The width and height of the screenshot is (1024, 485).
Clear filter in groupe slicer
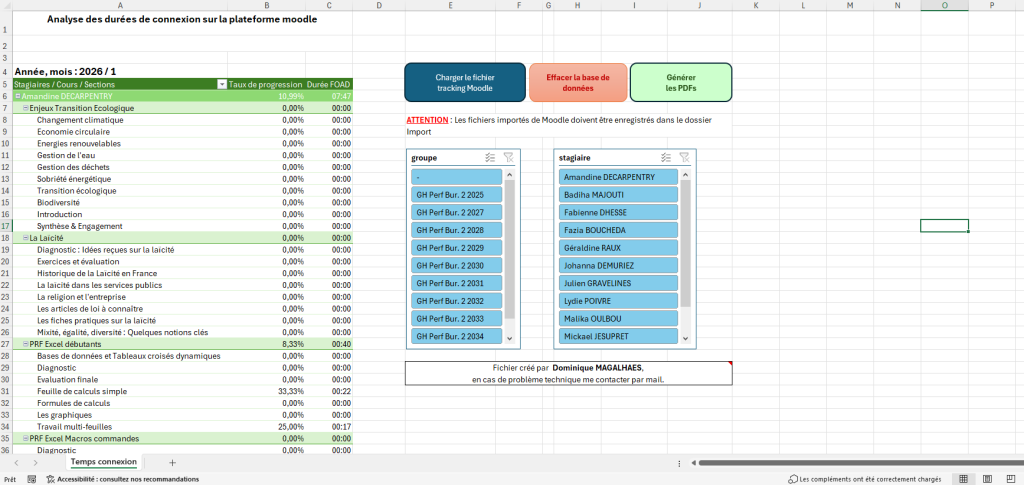pos(509,157)
